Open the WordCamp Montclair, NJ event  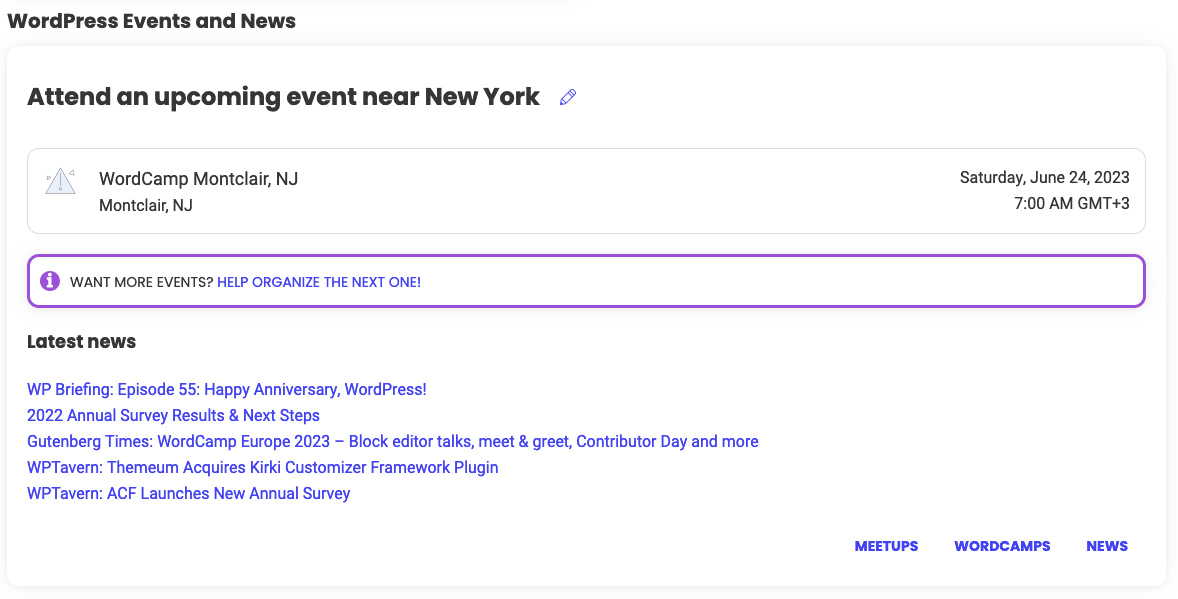tap(198, 179)
